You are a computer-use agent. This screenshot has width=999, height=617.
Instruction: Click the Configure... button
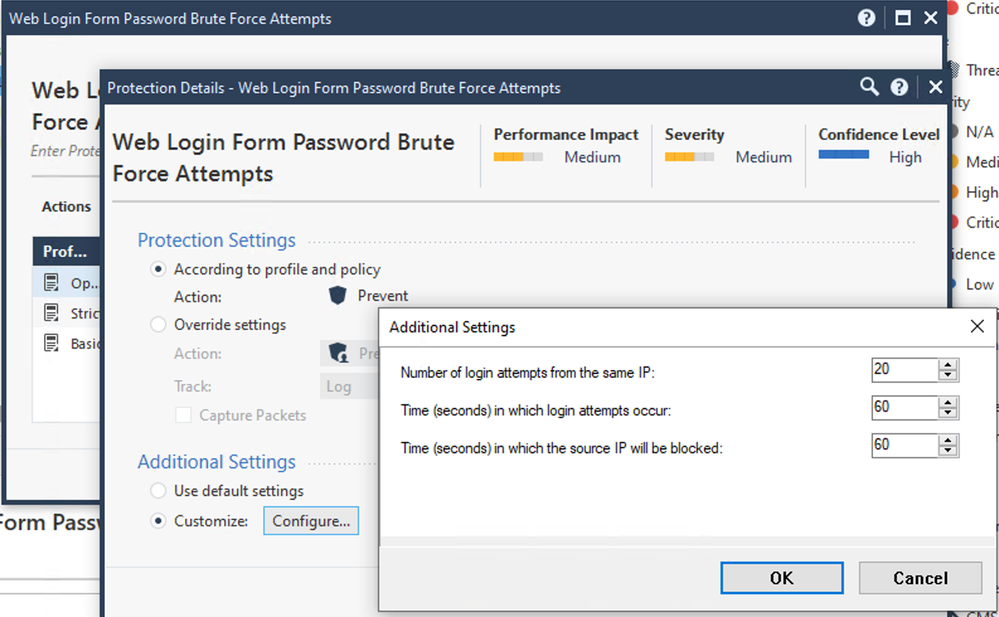311,521
